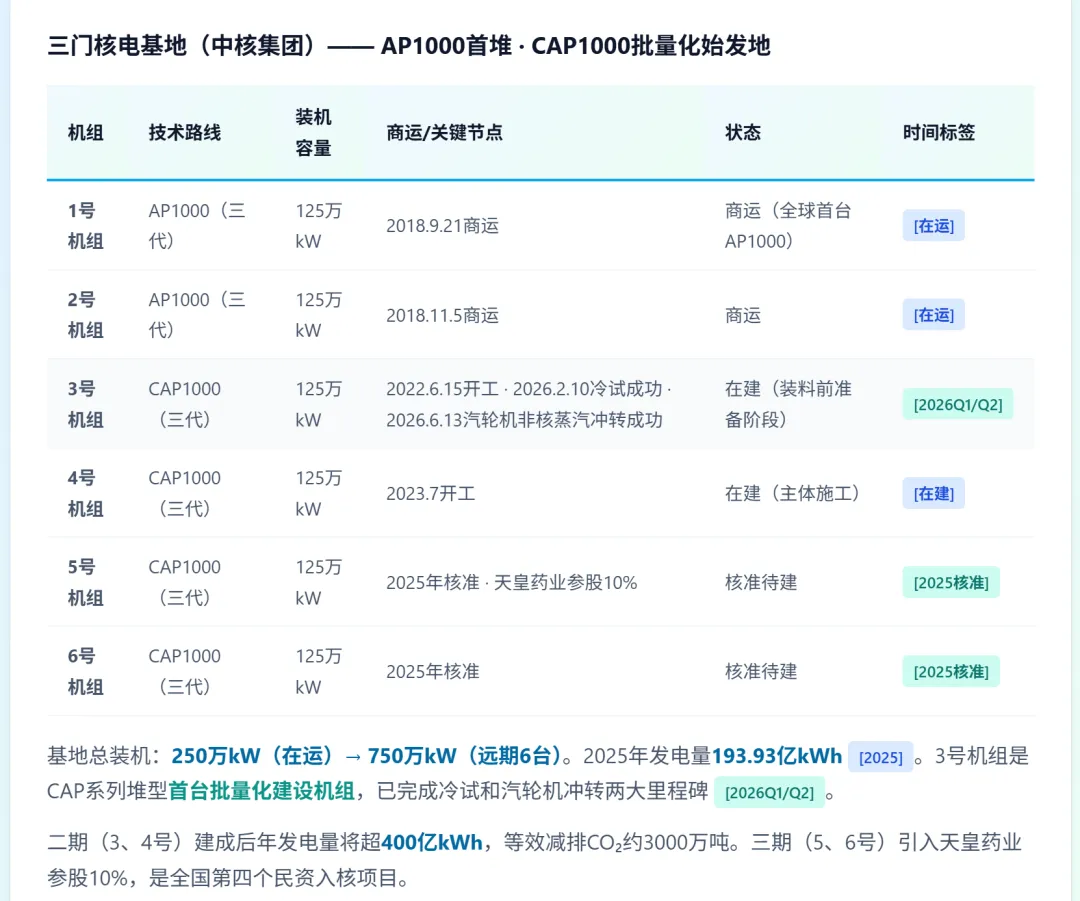Click the [在运] tag for 1号机组
Screen dimensions: 1080x901
tap(933, 226)
